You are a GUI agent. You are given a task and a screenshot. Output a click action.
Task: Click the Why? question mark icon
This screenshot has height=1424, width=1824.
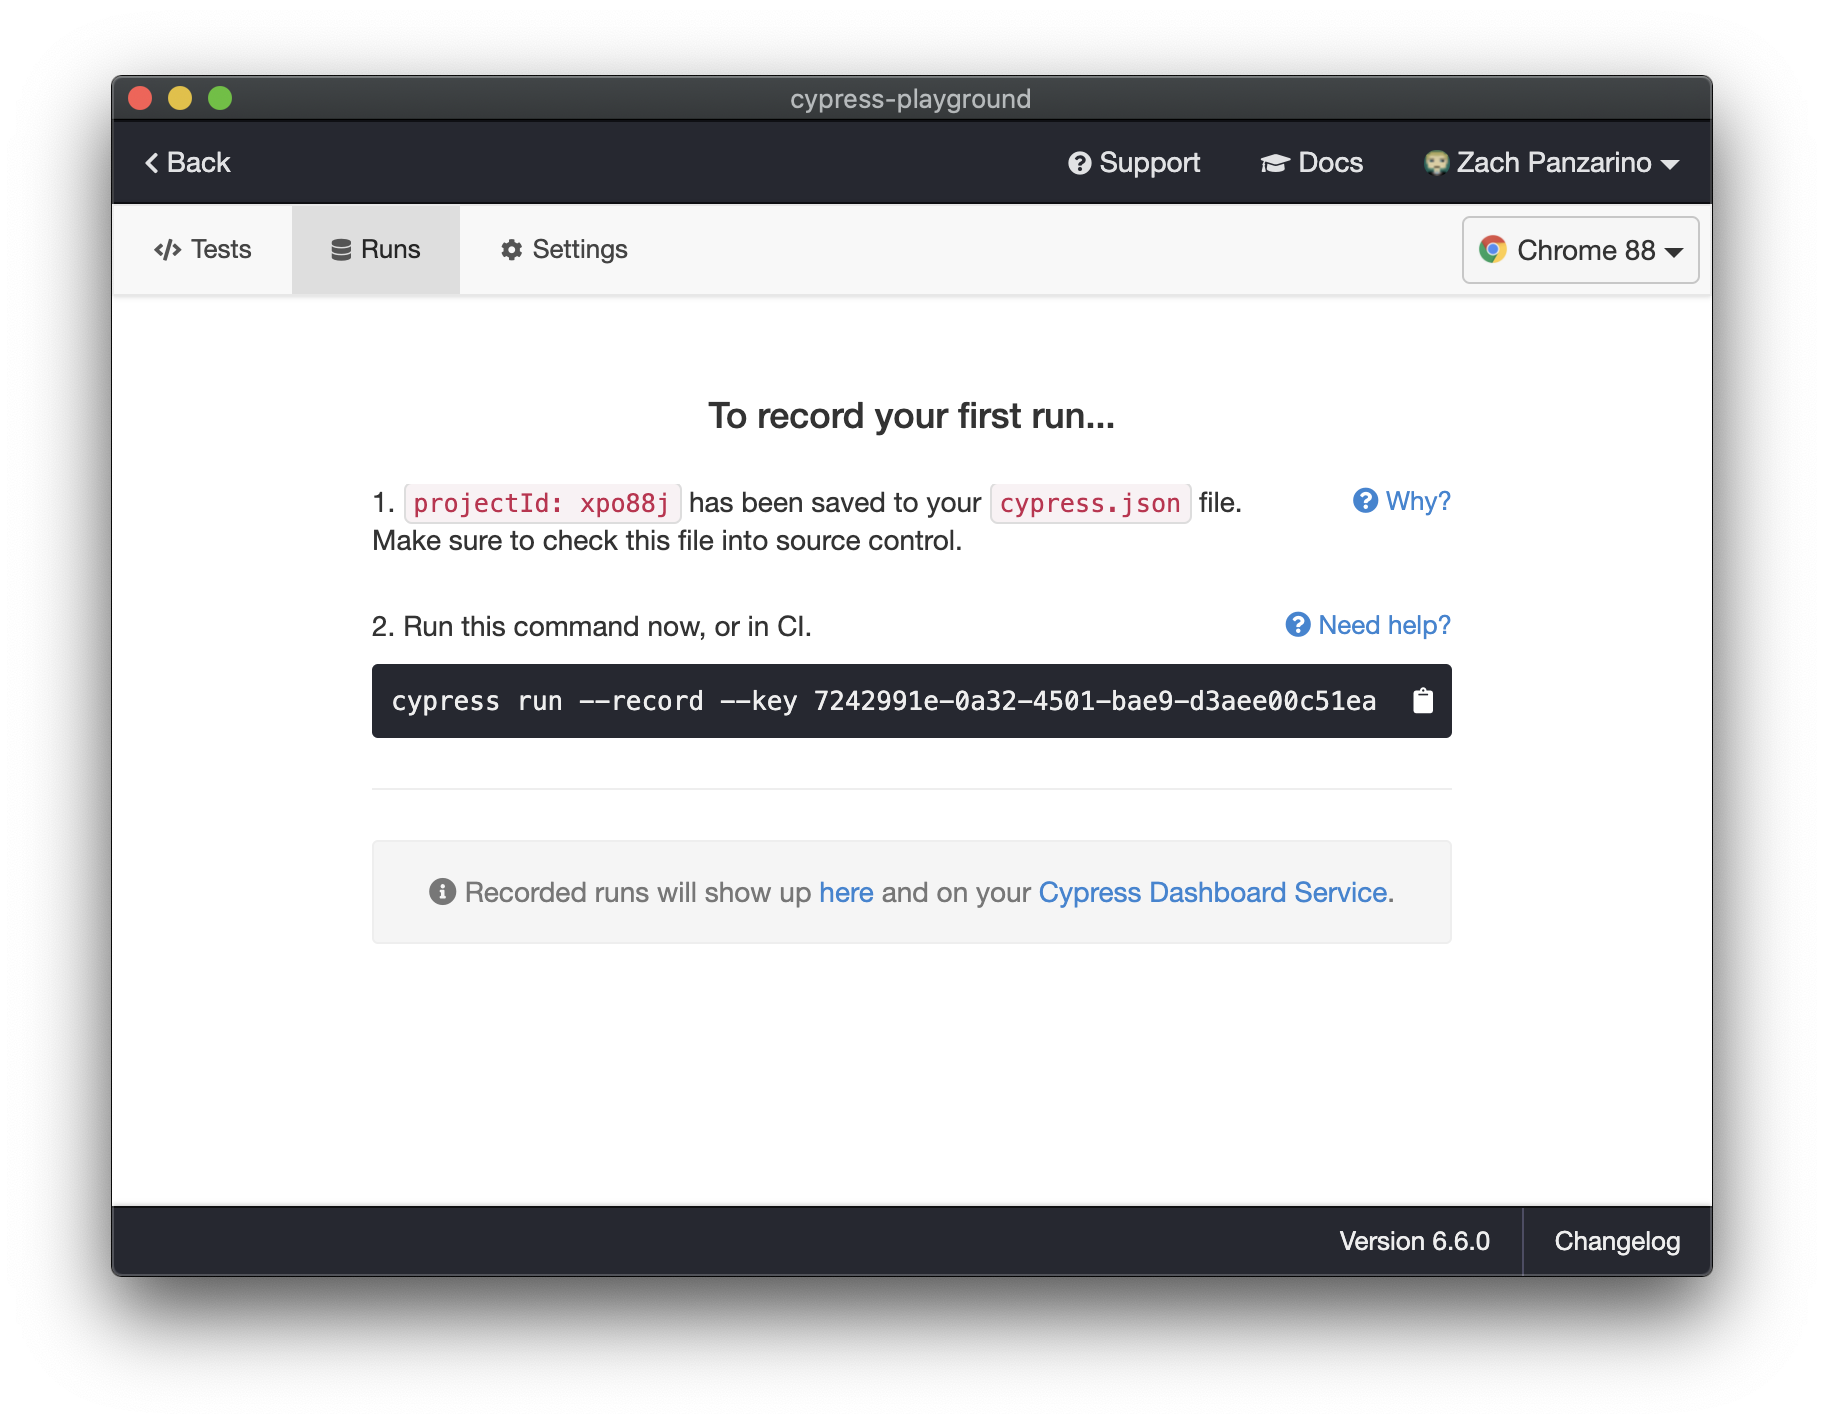(1365, 501)
